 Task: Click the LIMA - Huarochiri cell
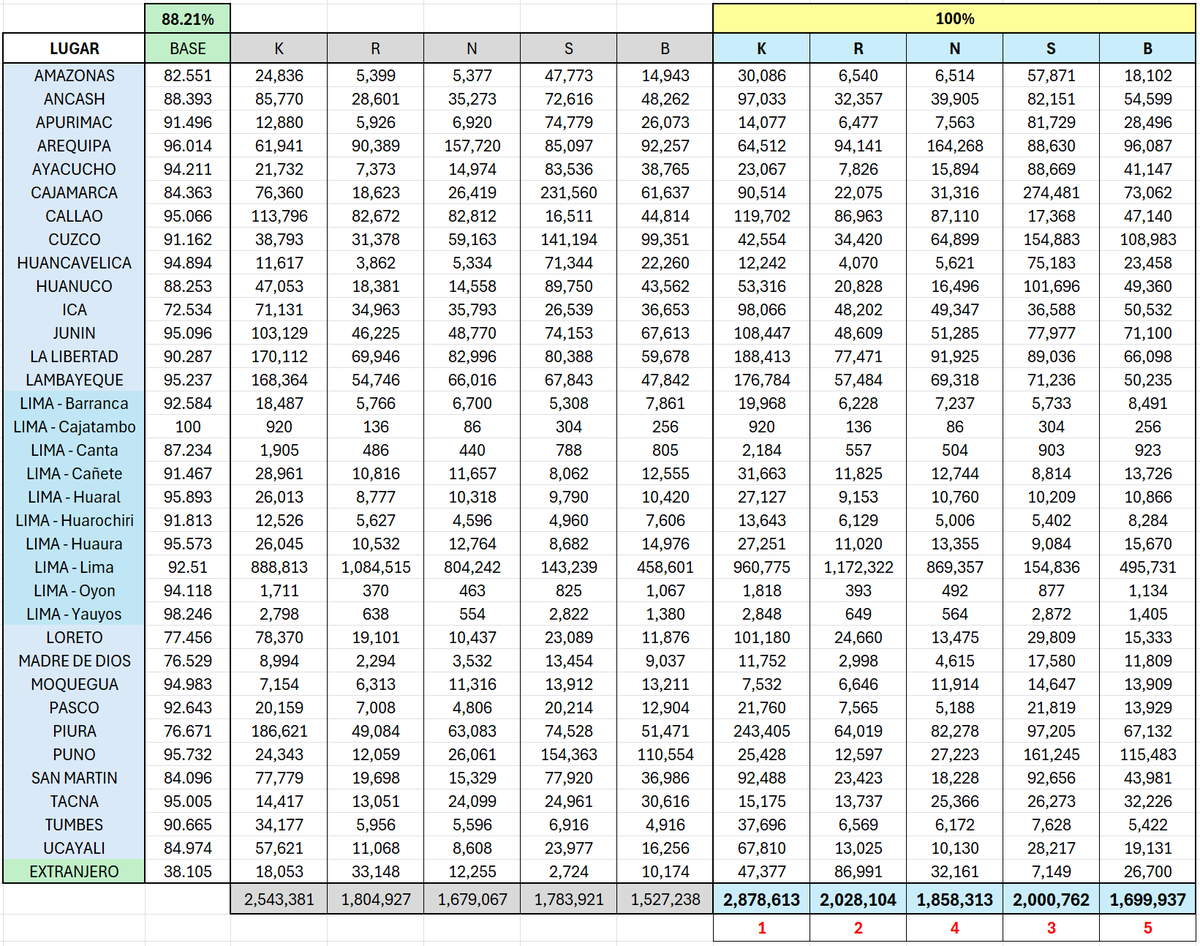click(x=74, y=520)
